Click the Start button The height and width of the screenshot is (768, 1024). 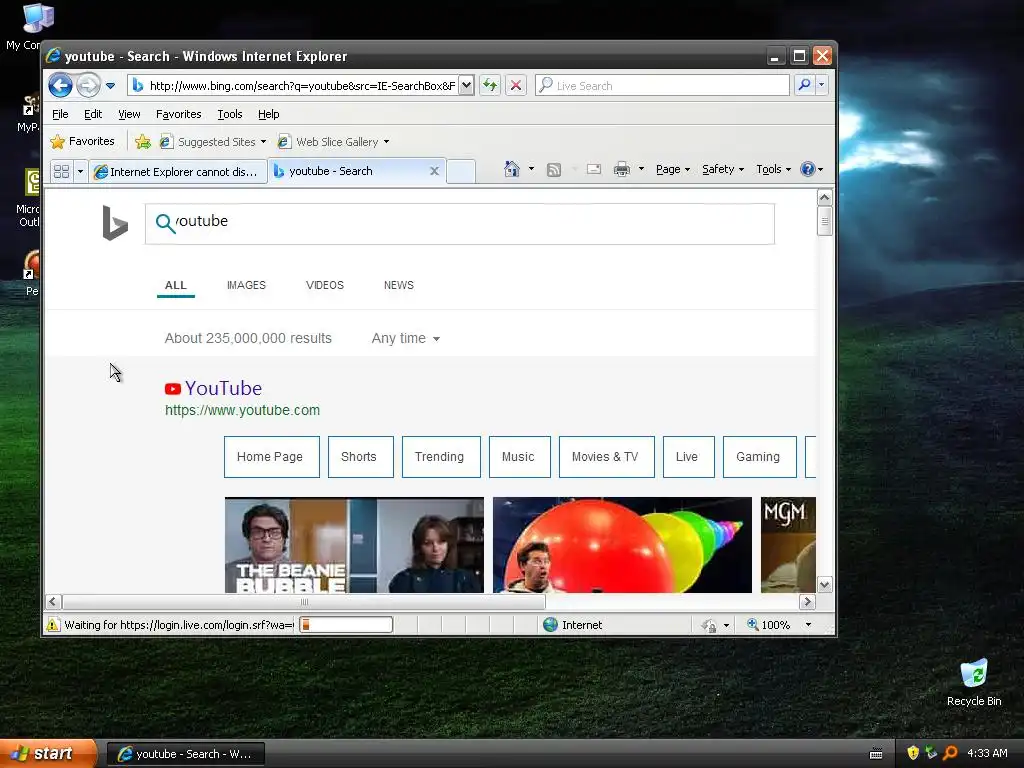[48, 754]
